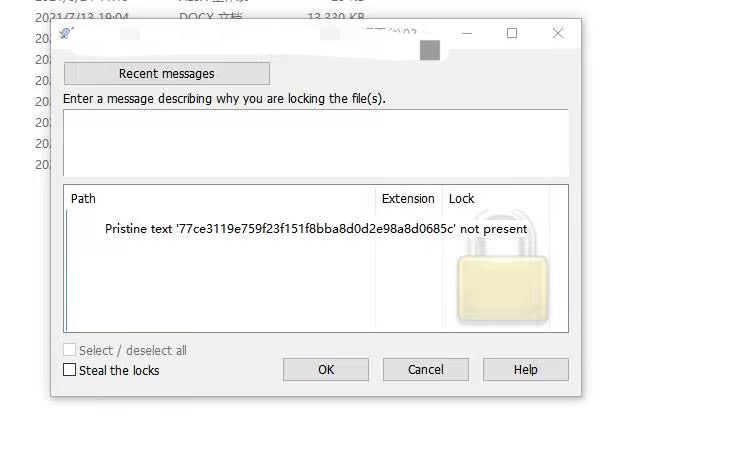Sort by the Lock column header
Viewport: 753px width, 449px height.
tap(495, 198)
